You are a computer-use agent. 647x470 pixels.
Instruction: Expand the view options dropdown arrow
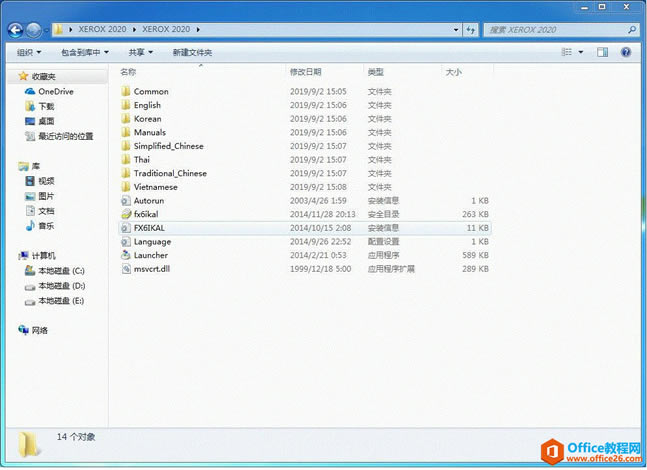pyautogui.click(x=581, y=52)
